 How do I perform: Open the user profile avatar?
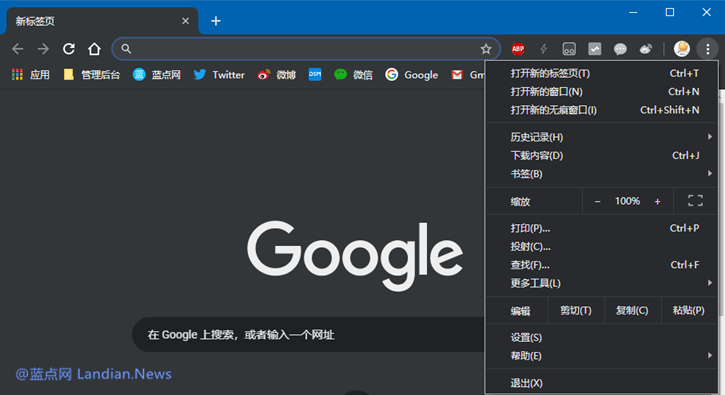point(682,49)
